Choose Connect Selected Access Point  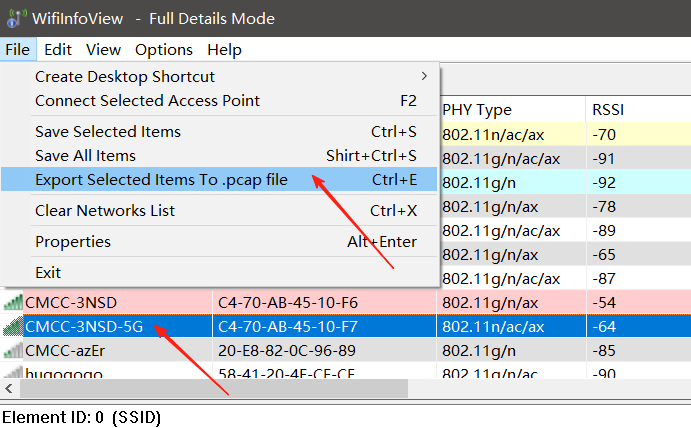point(219,100)
